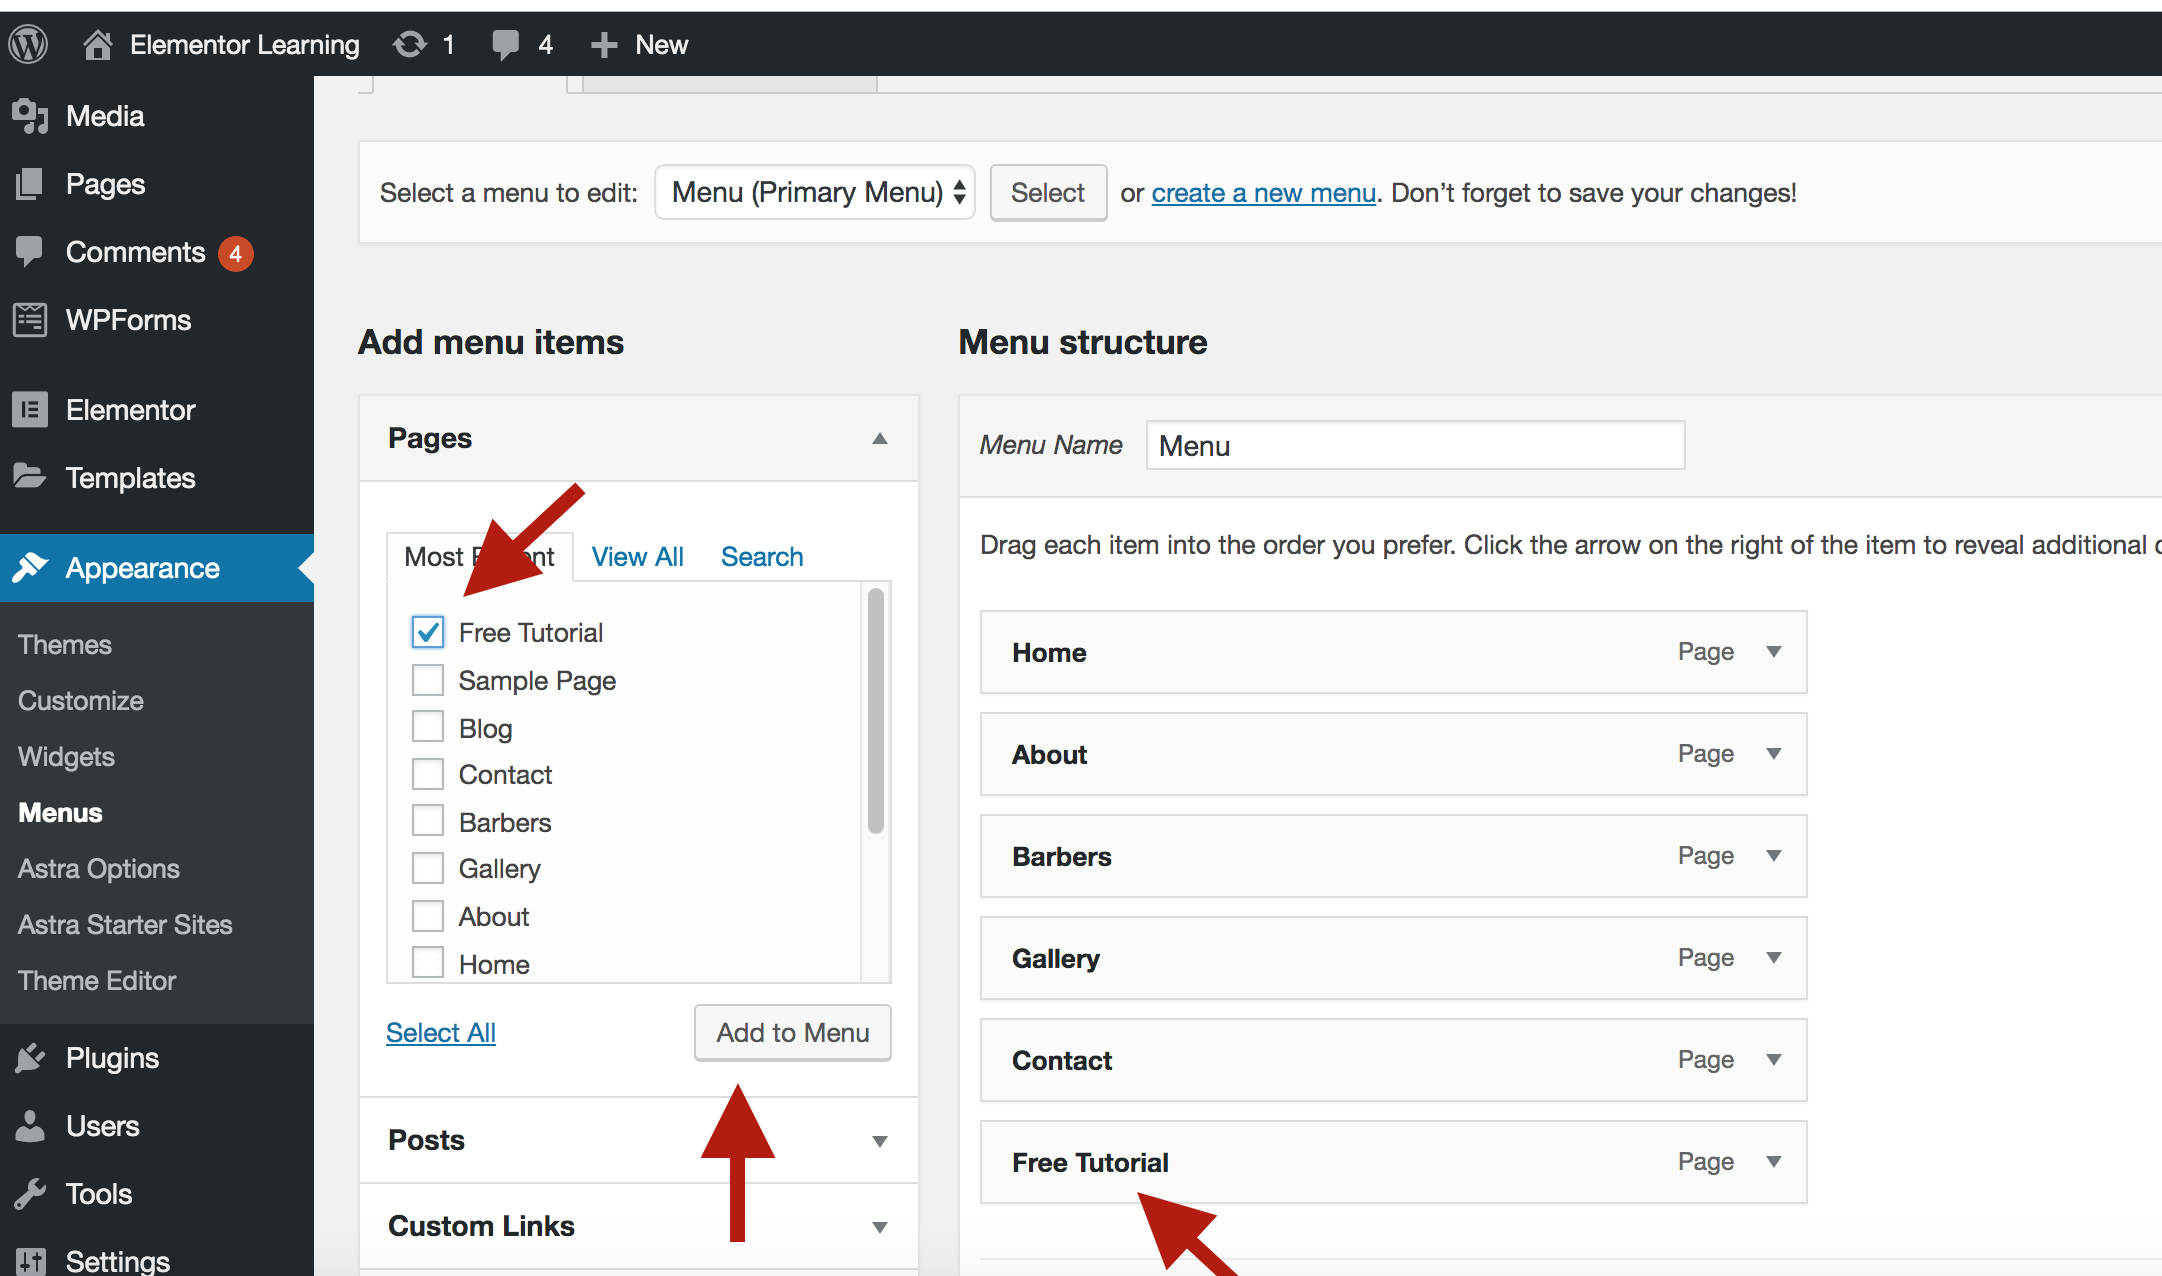The image size is (2162, 1276).
Task: Expand the Posts panel arrow
Action: pos(879,1141)
